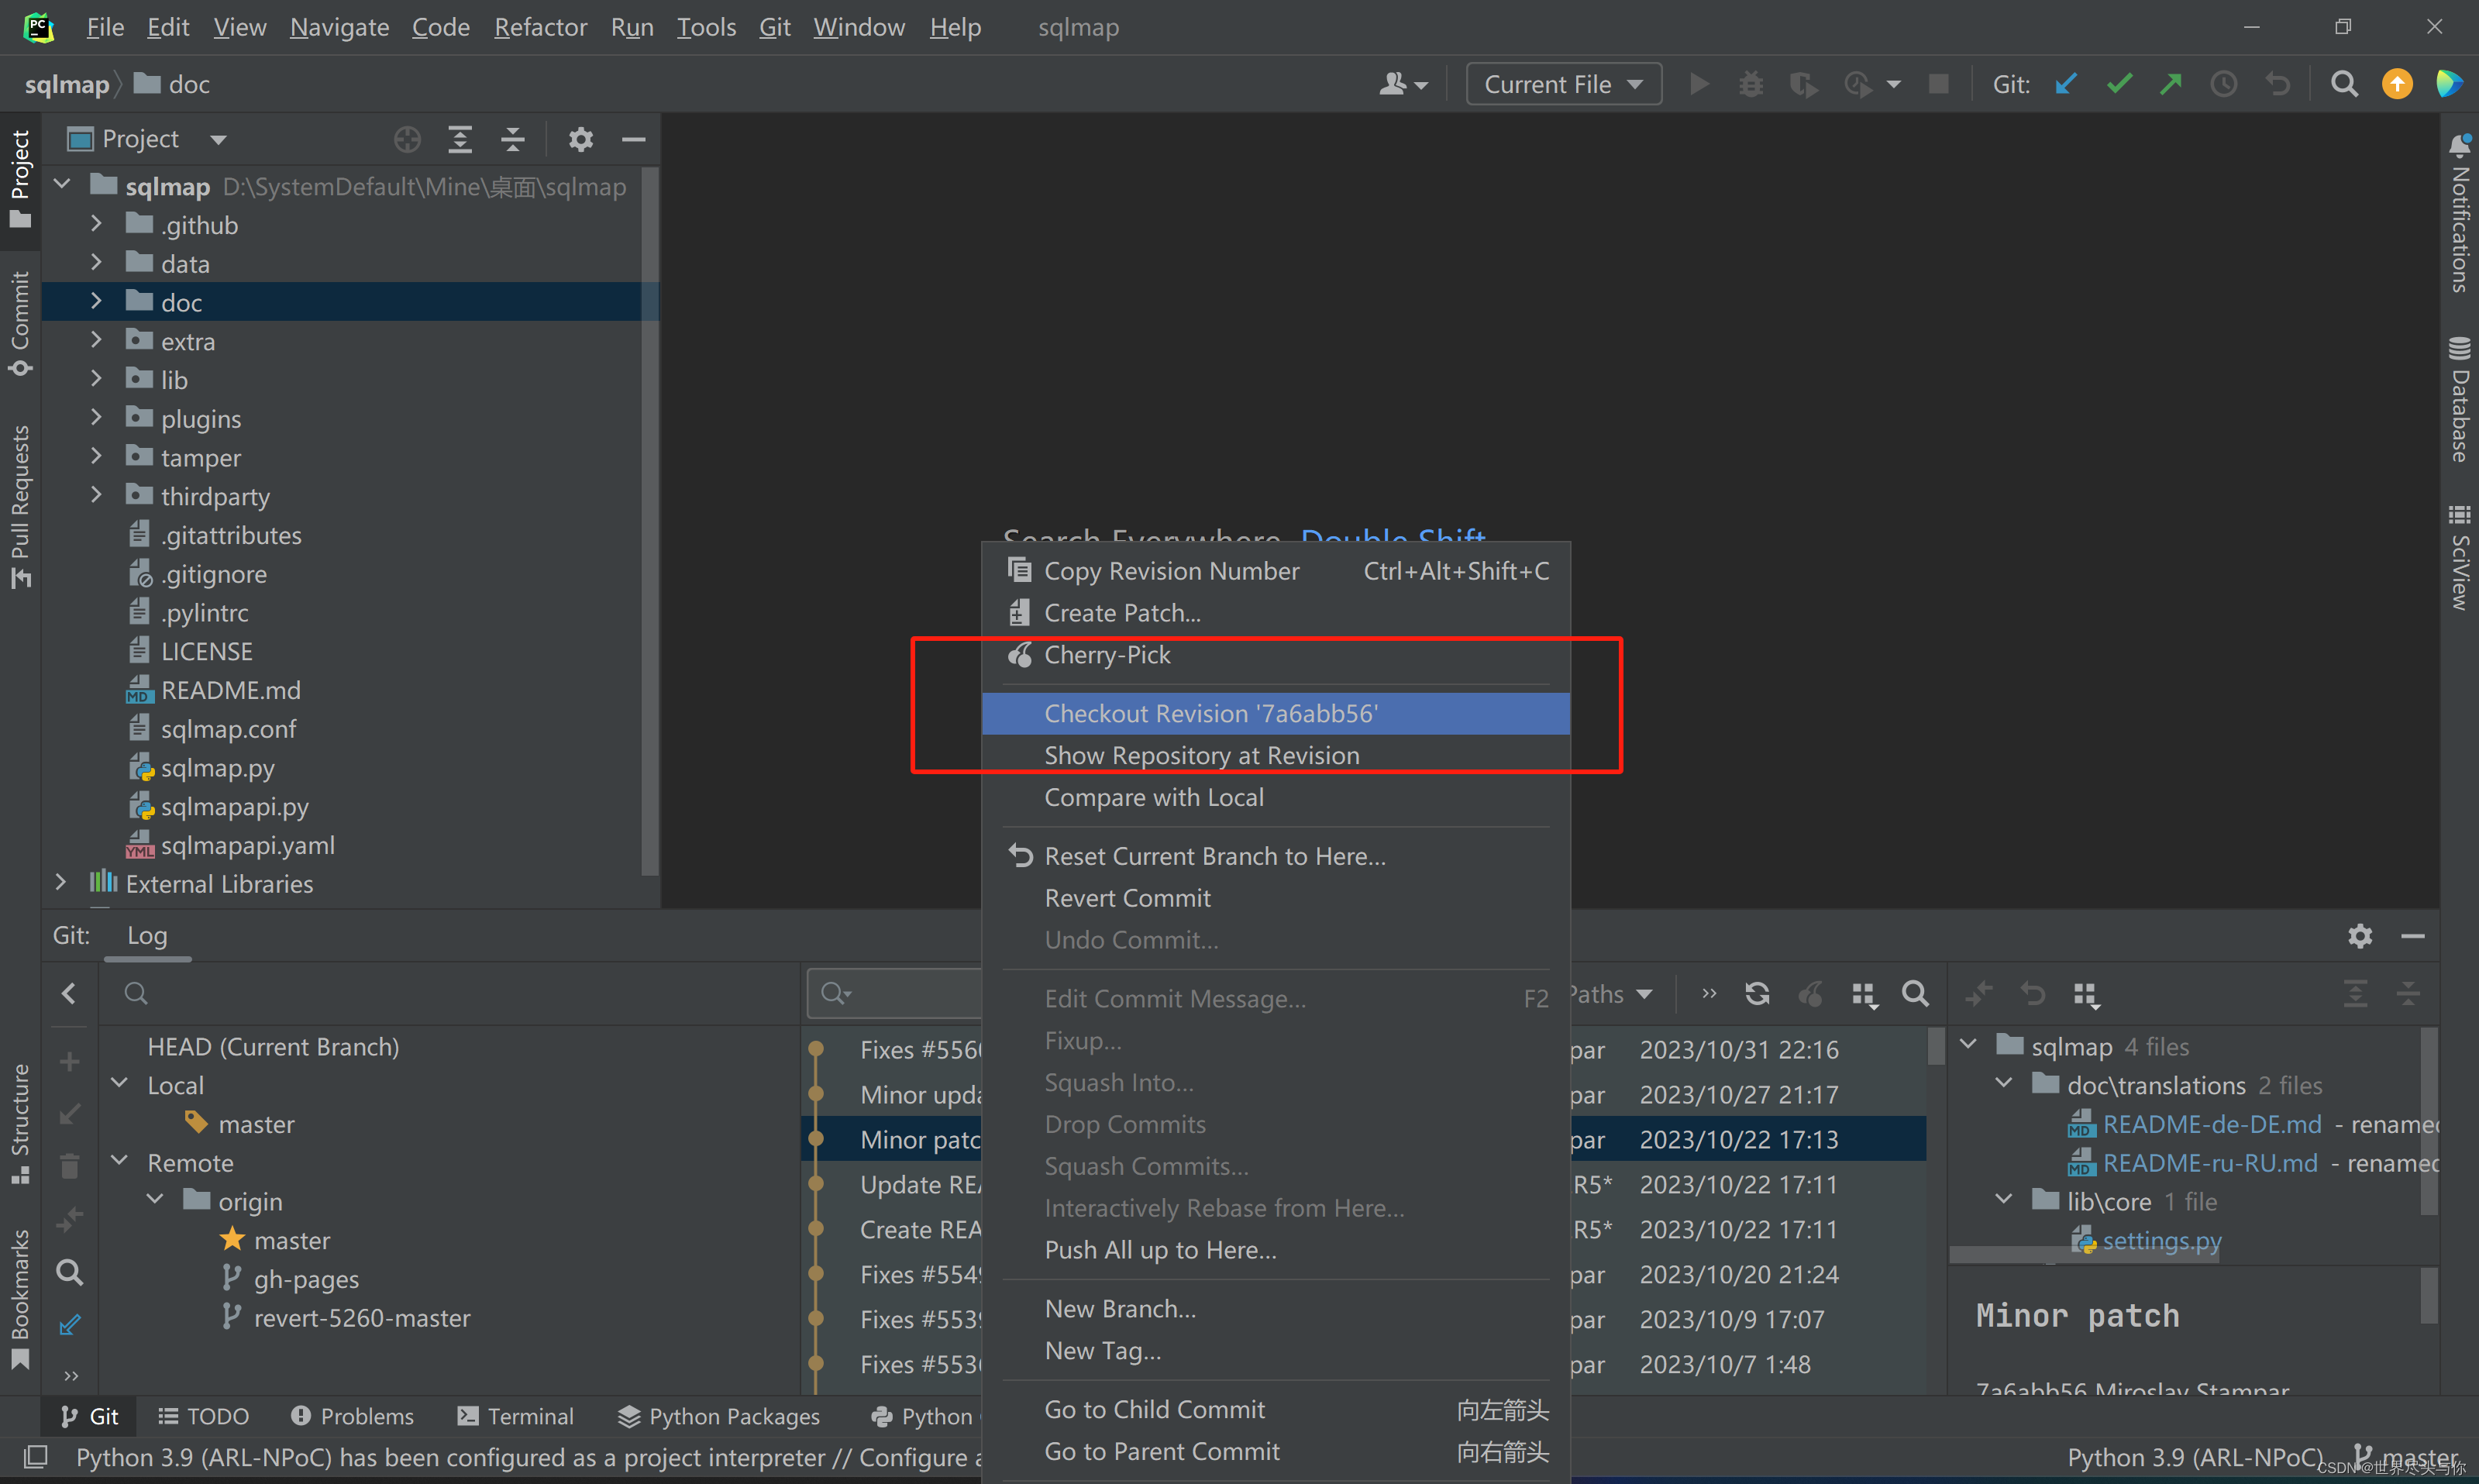Open Git tool window gear settings
This screenshot has width=2479, height=1484.
point(2360,936)
